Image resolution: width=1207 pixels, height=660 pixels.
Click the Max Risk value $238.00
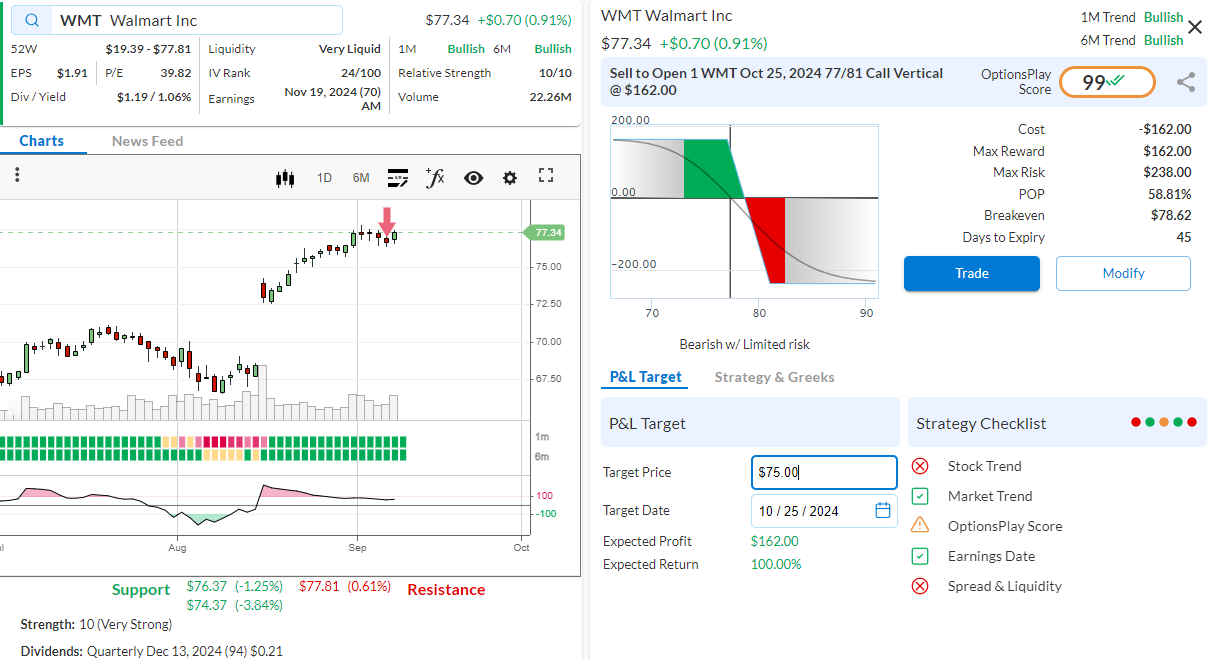pos(1167,173)
